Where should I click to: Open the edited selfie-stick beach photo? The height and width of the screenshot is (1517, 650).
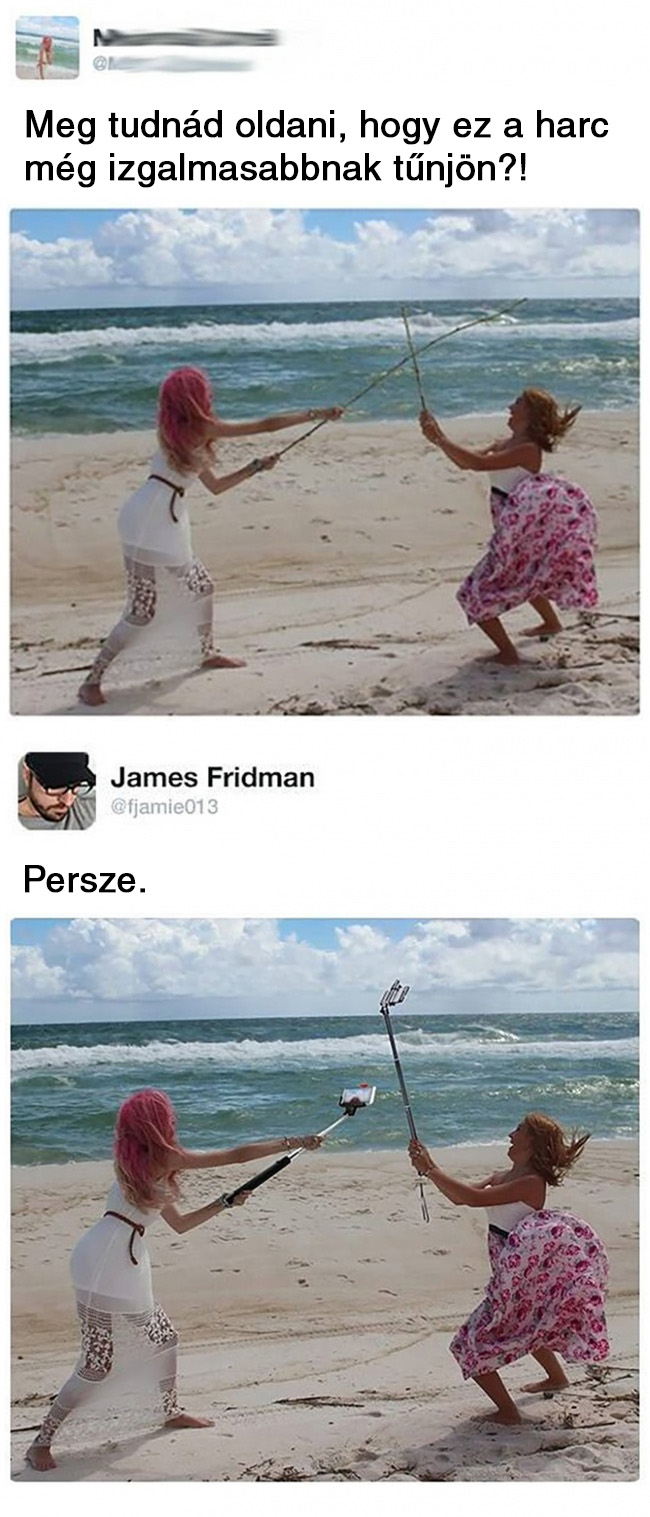click(x=325, y=1199)
